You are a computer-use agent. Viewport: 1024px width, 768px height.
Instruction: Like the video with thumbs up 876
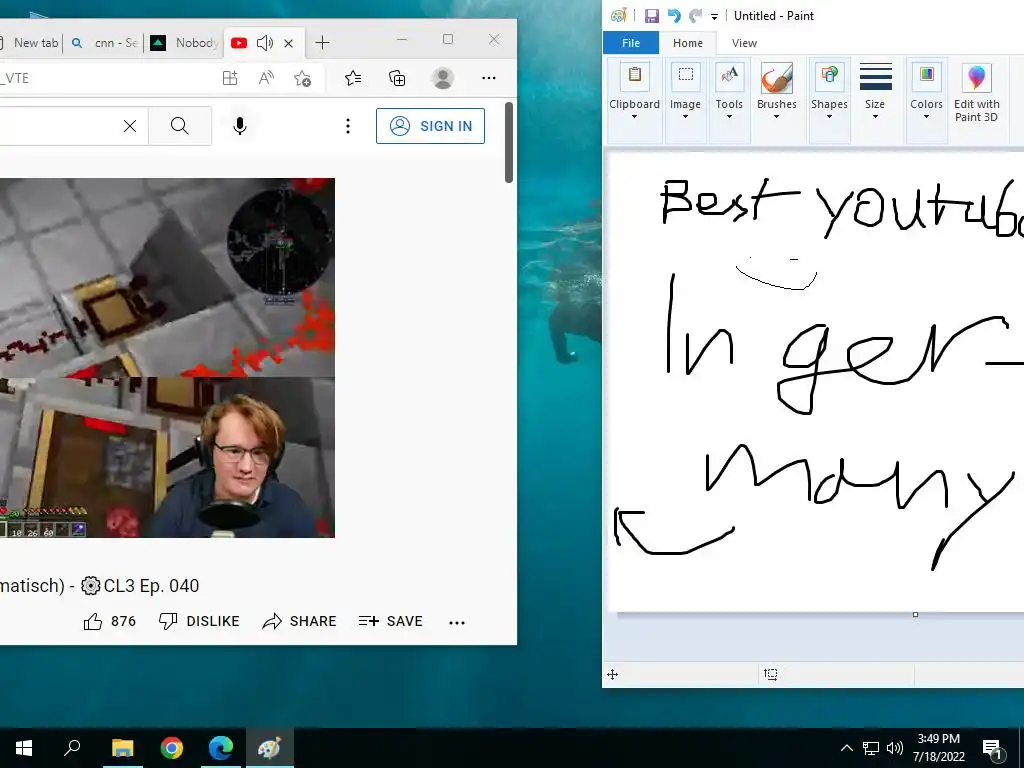click(x=110, y=622)
